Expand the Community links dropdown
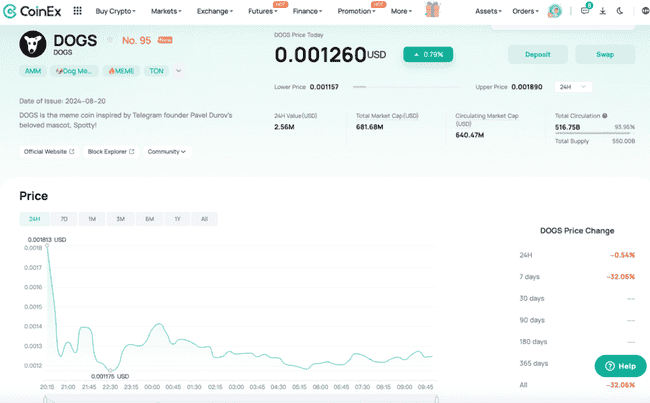 click(x=167, y=152)
